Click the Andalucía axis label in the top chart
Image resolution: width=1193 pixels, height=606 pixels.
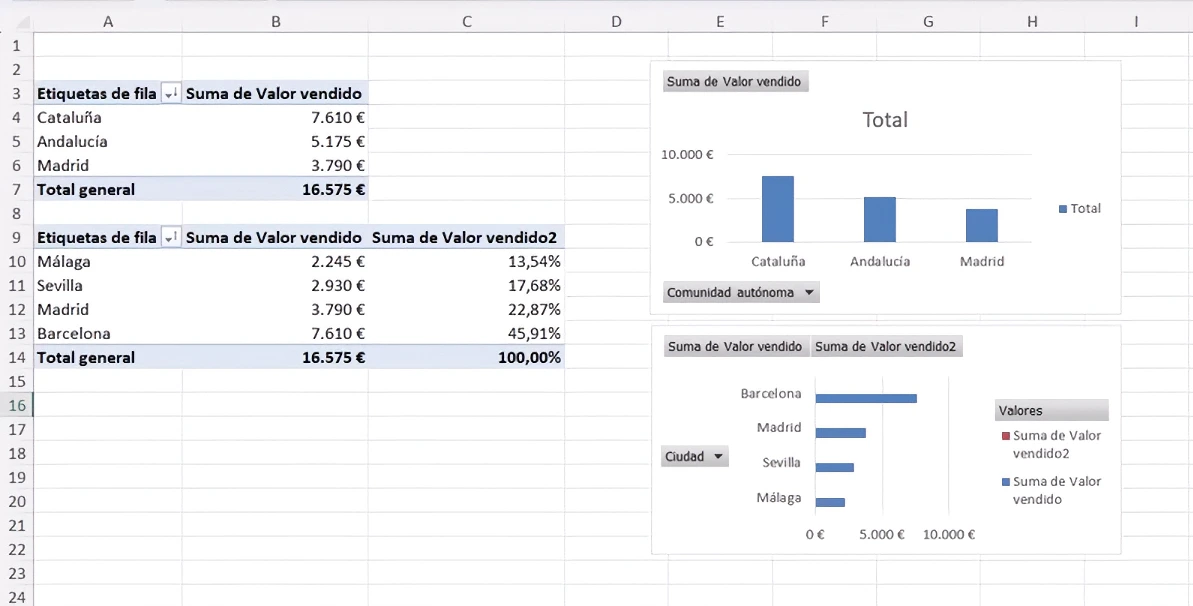(880, 261)
